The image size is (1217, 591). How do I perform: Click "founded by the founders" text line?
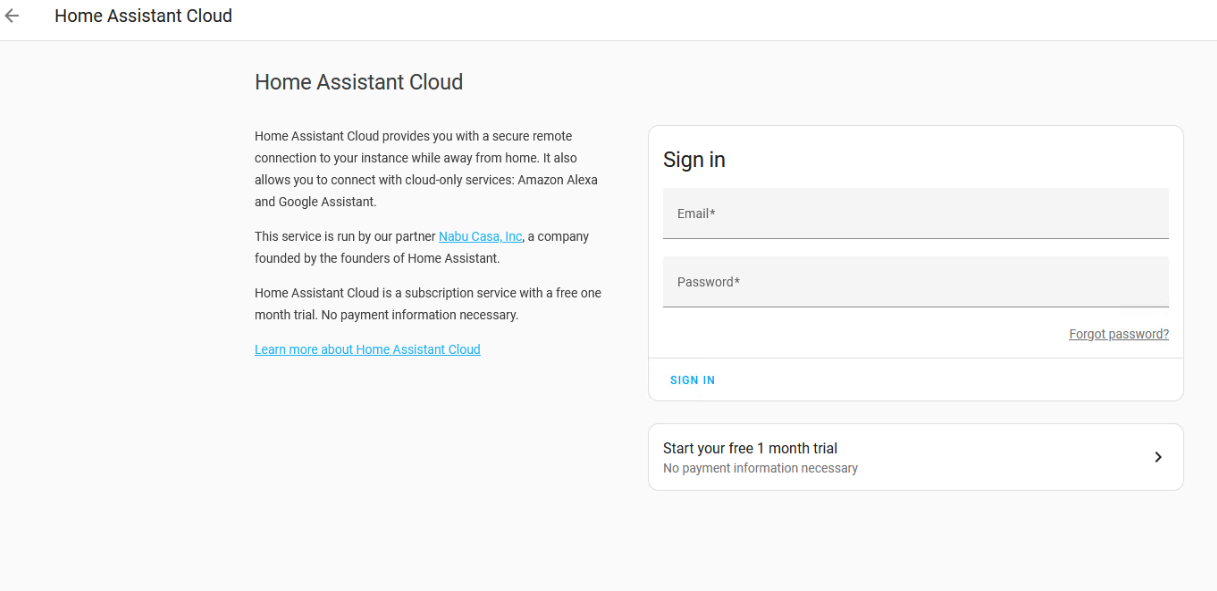(x=376, y=259)
